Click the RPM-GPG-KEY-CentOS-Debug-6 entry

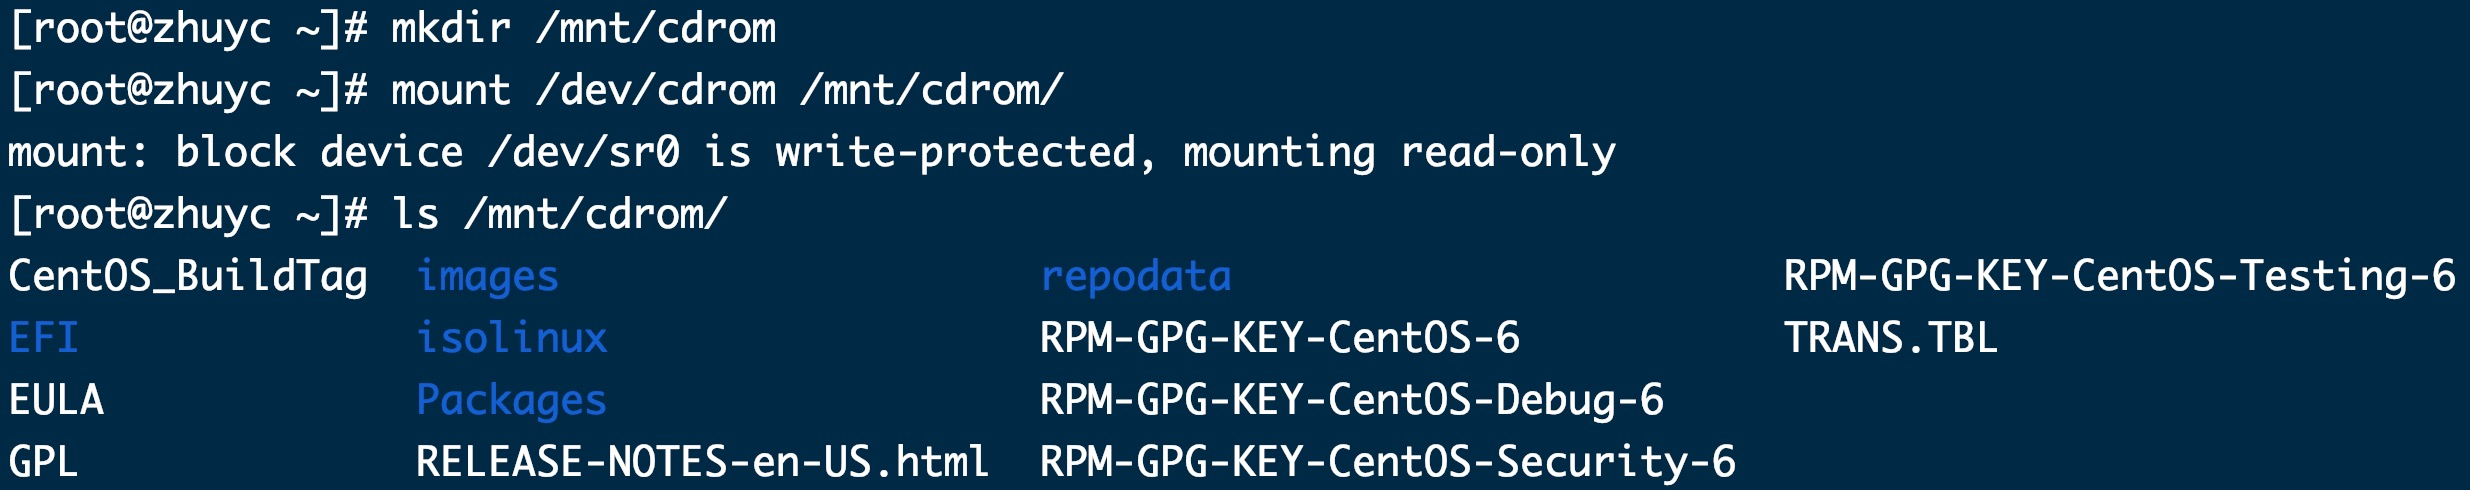tap(1351, 401)
